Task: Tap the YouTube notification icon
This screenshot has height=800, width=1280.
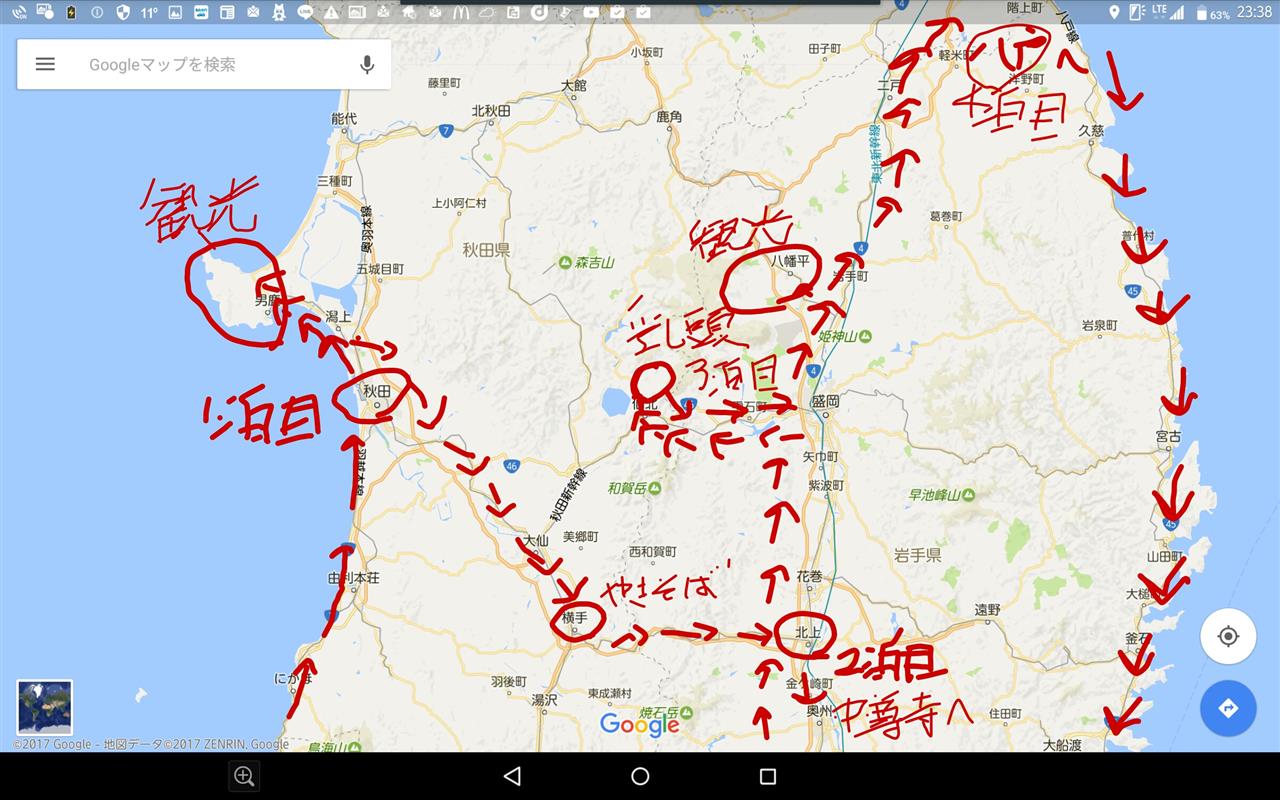Action: (591, 12)
